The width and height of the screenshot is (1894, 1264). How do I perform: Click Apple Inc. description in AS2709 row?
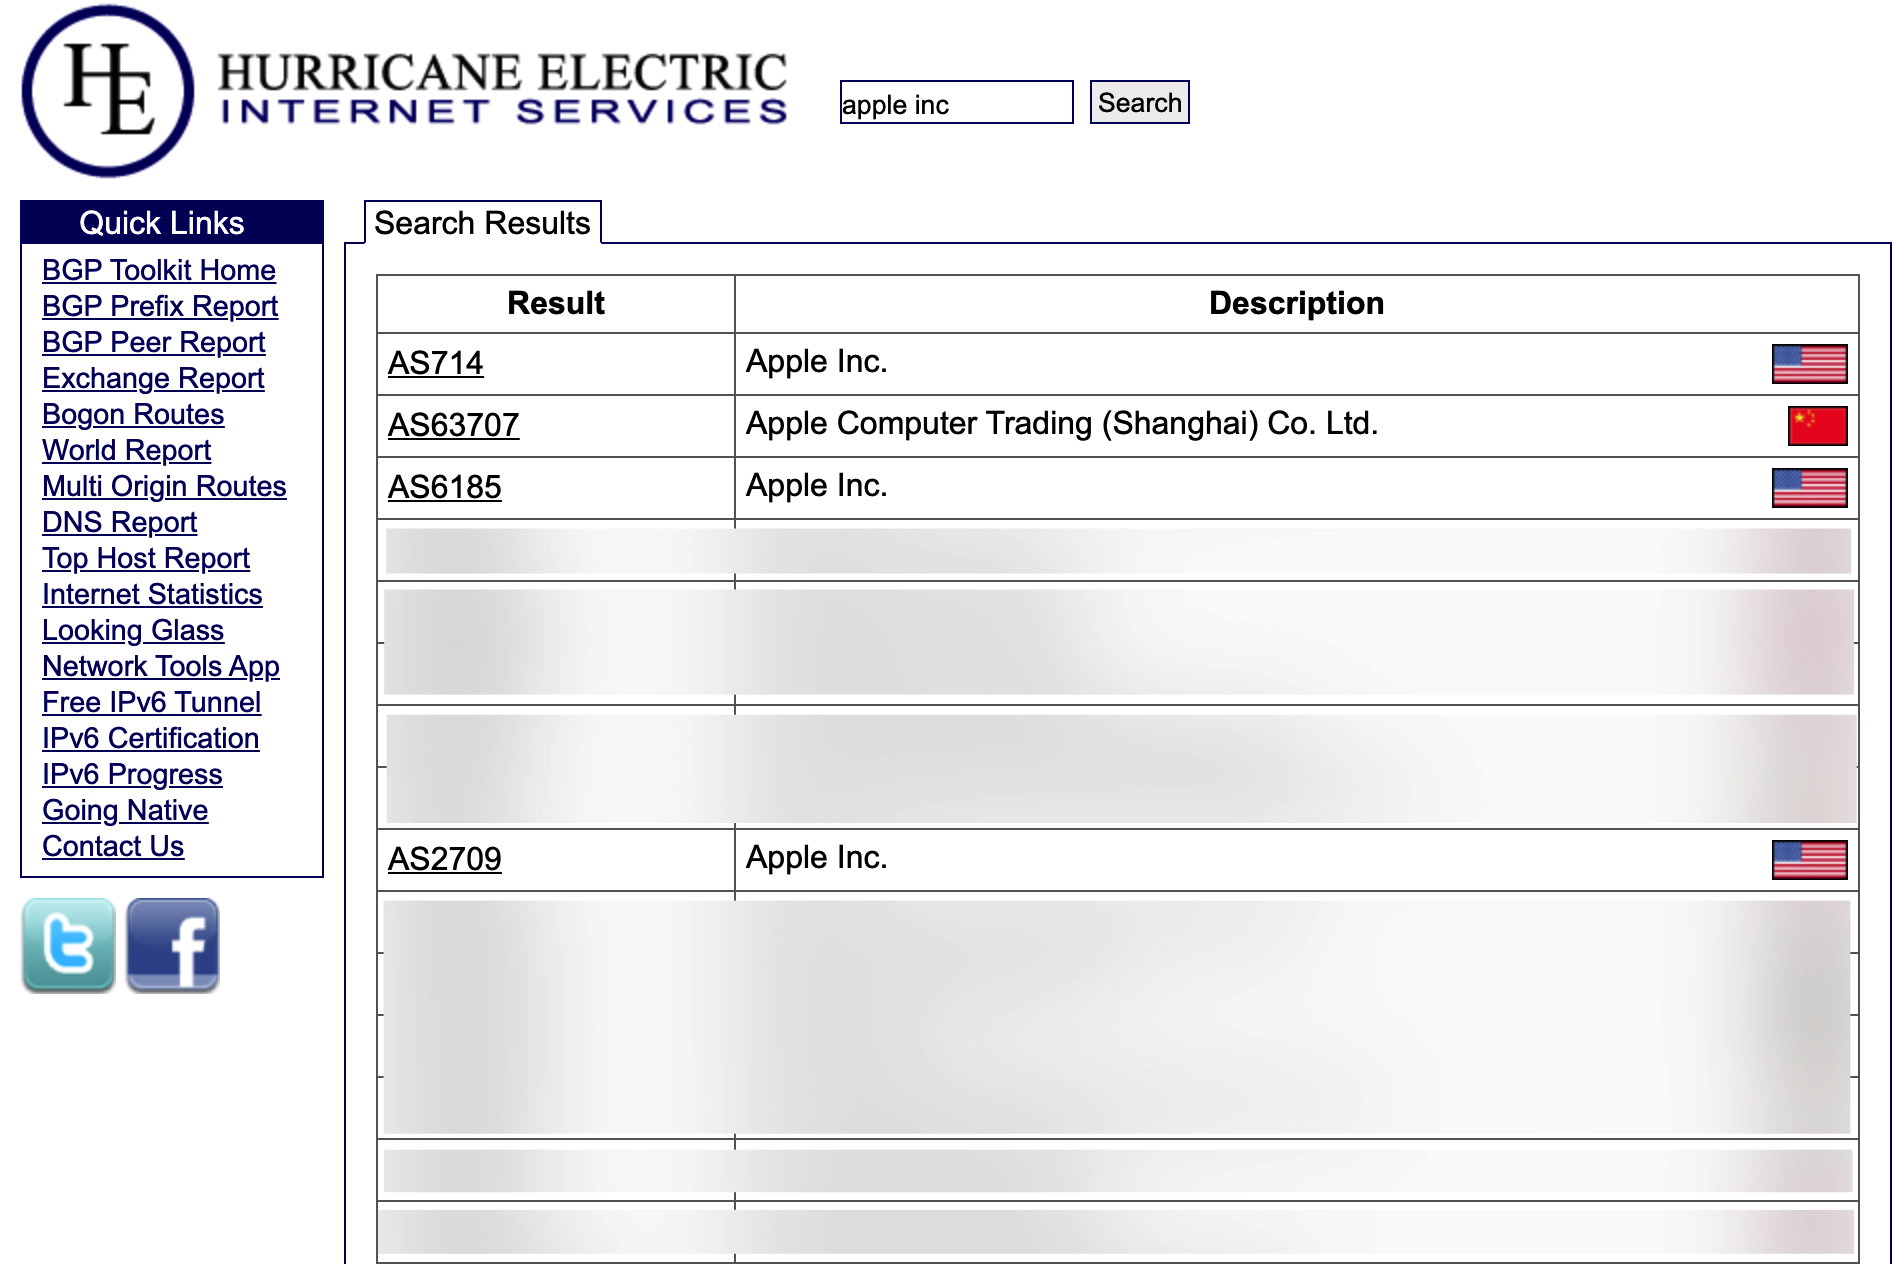coord(816,857)
